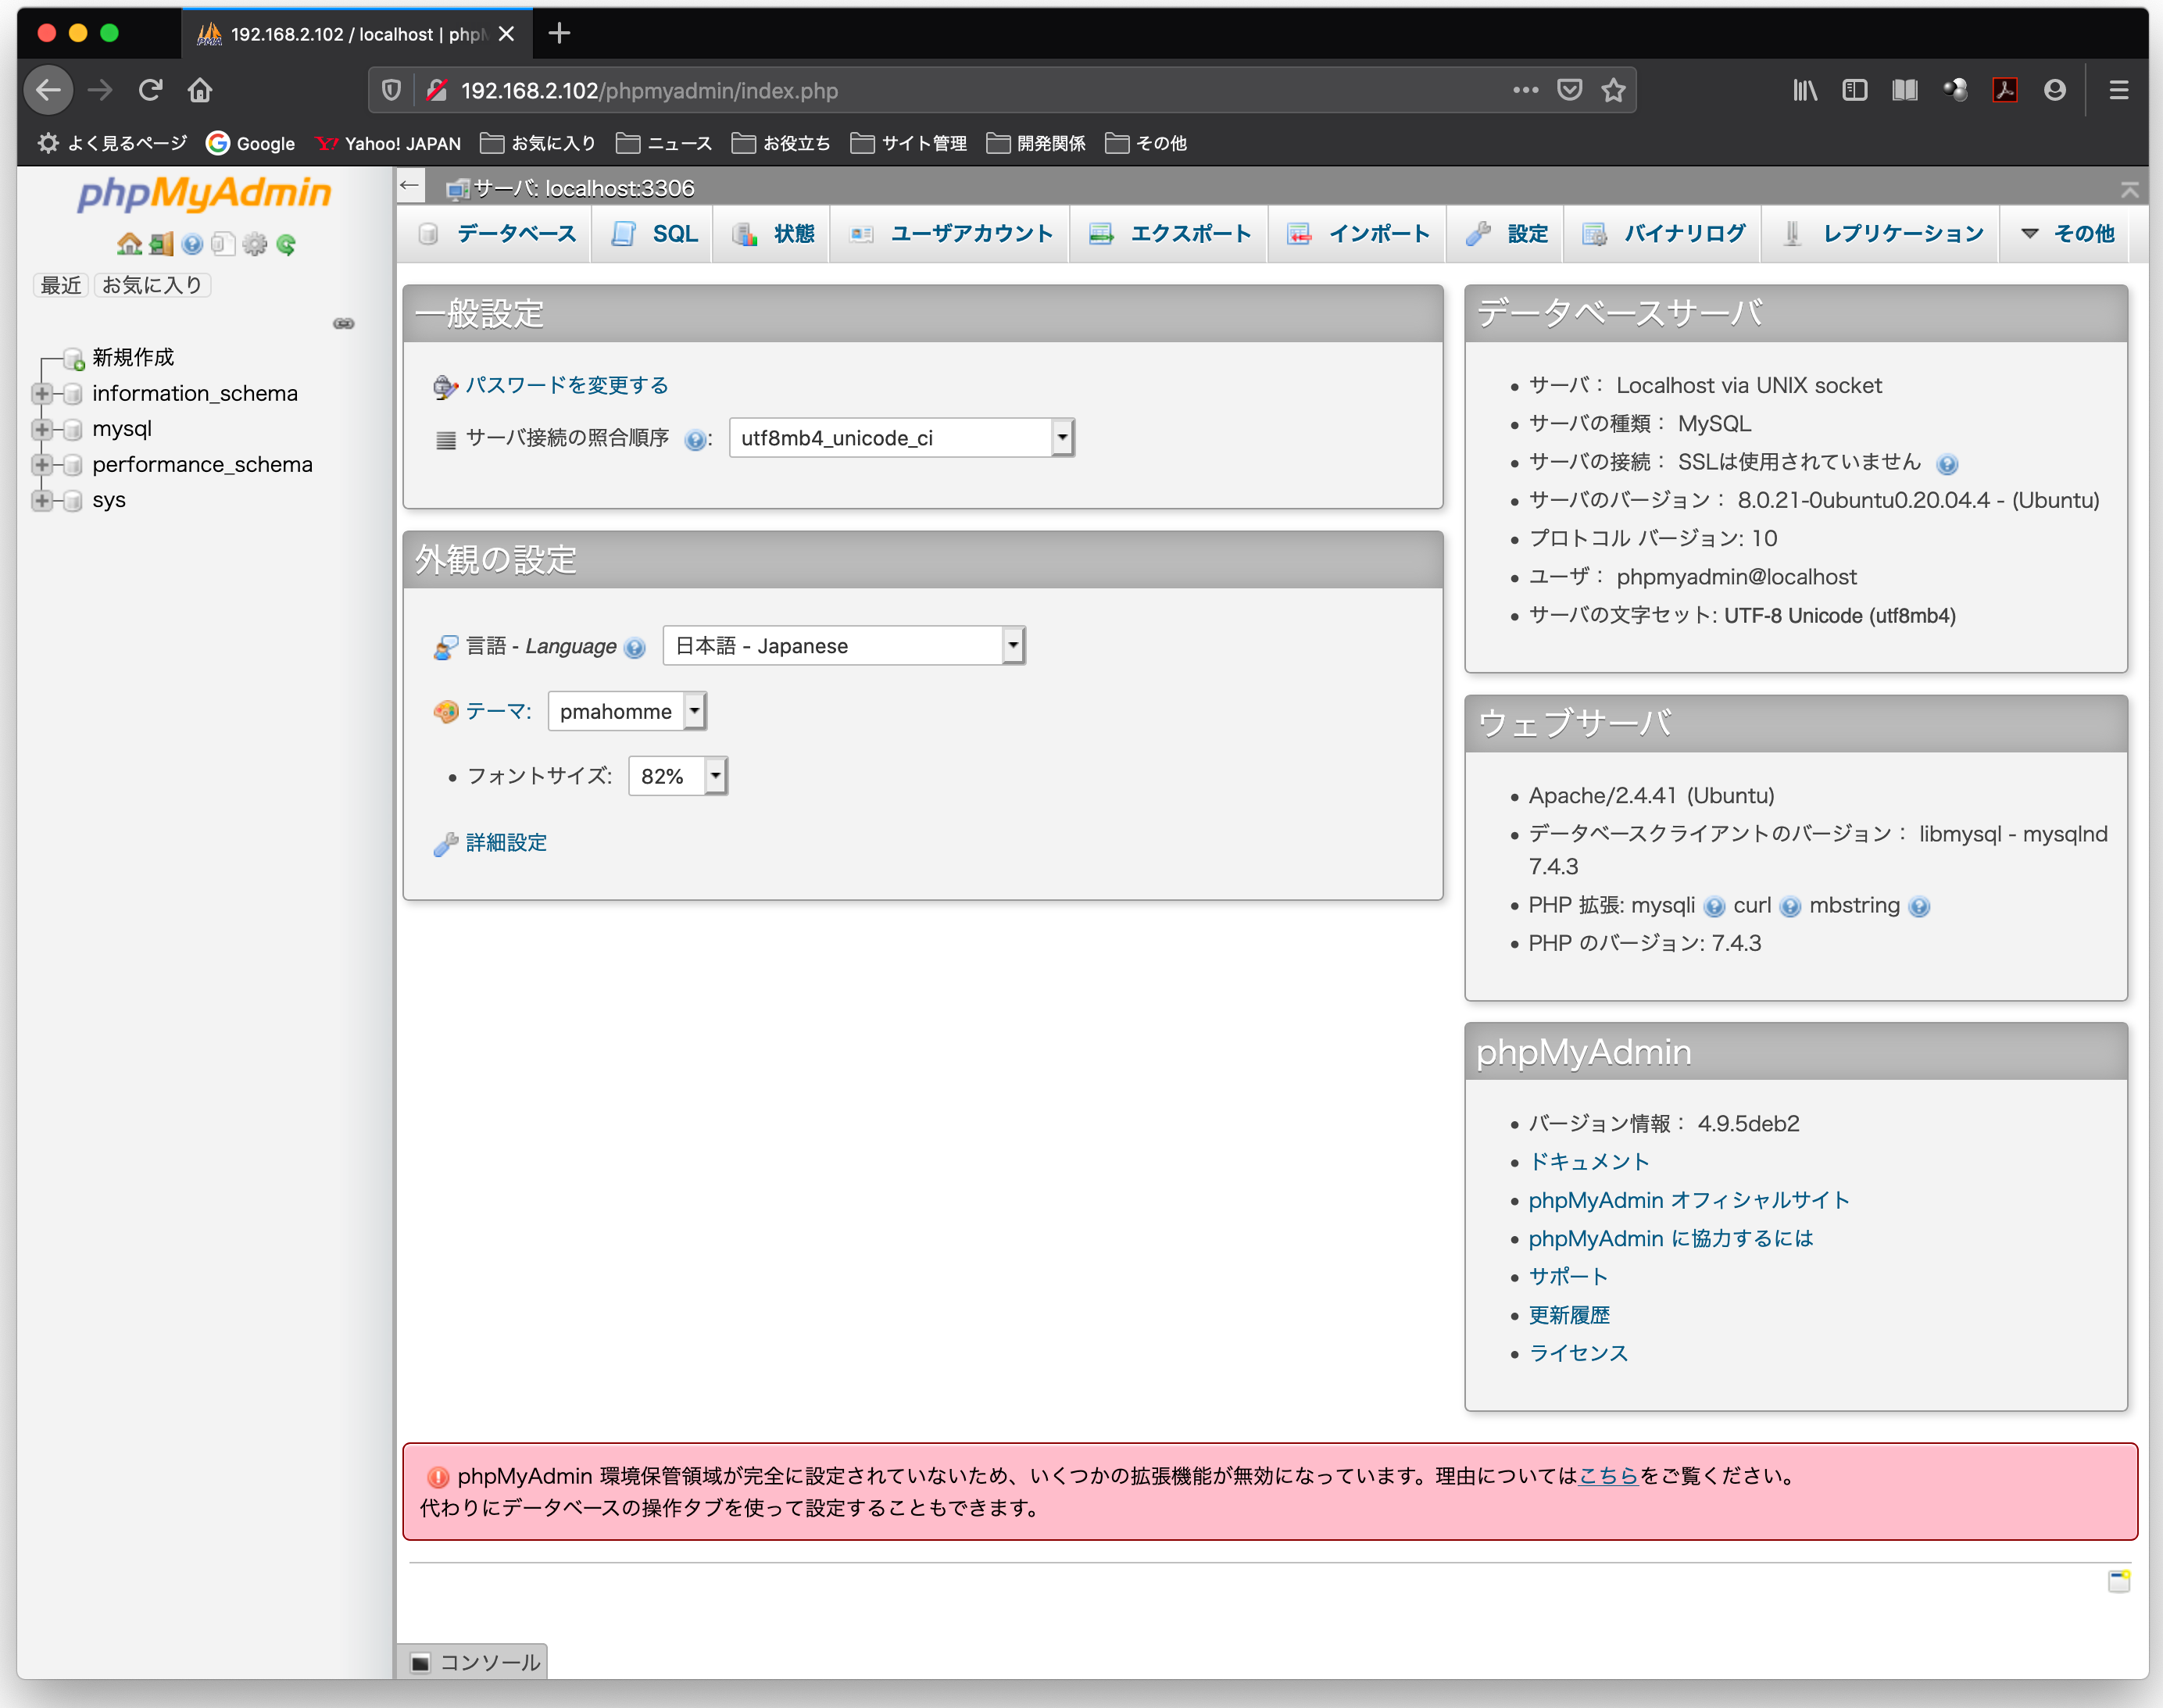Toggle Firefox sidebar icon
The height and width of the screenshot is (1708, 2163).
pyautogui.click(x=1855, y=90)
